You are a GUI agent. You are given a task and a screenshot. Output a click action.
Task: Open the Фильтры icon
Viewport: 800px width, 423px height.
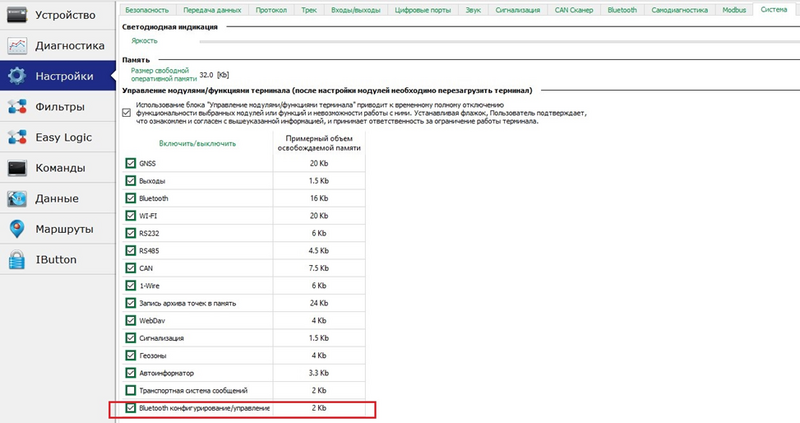[x=17, y=107]
